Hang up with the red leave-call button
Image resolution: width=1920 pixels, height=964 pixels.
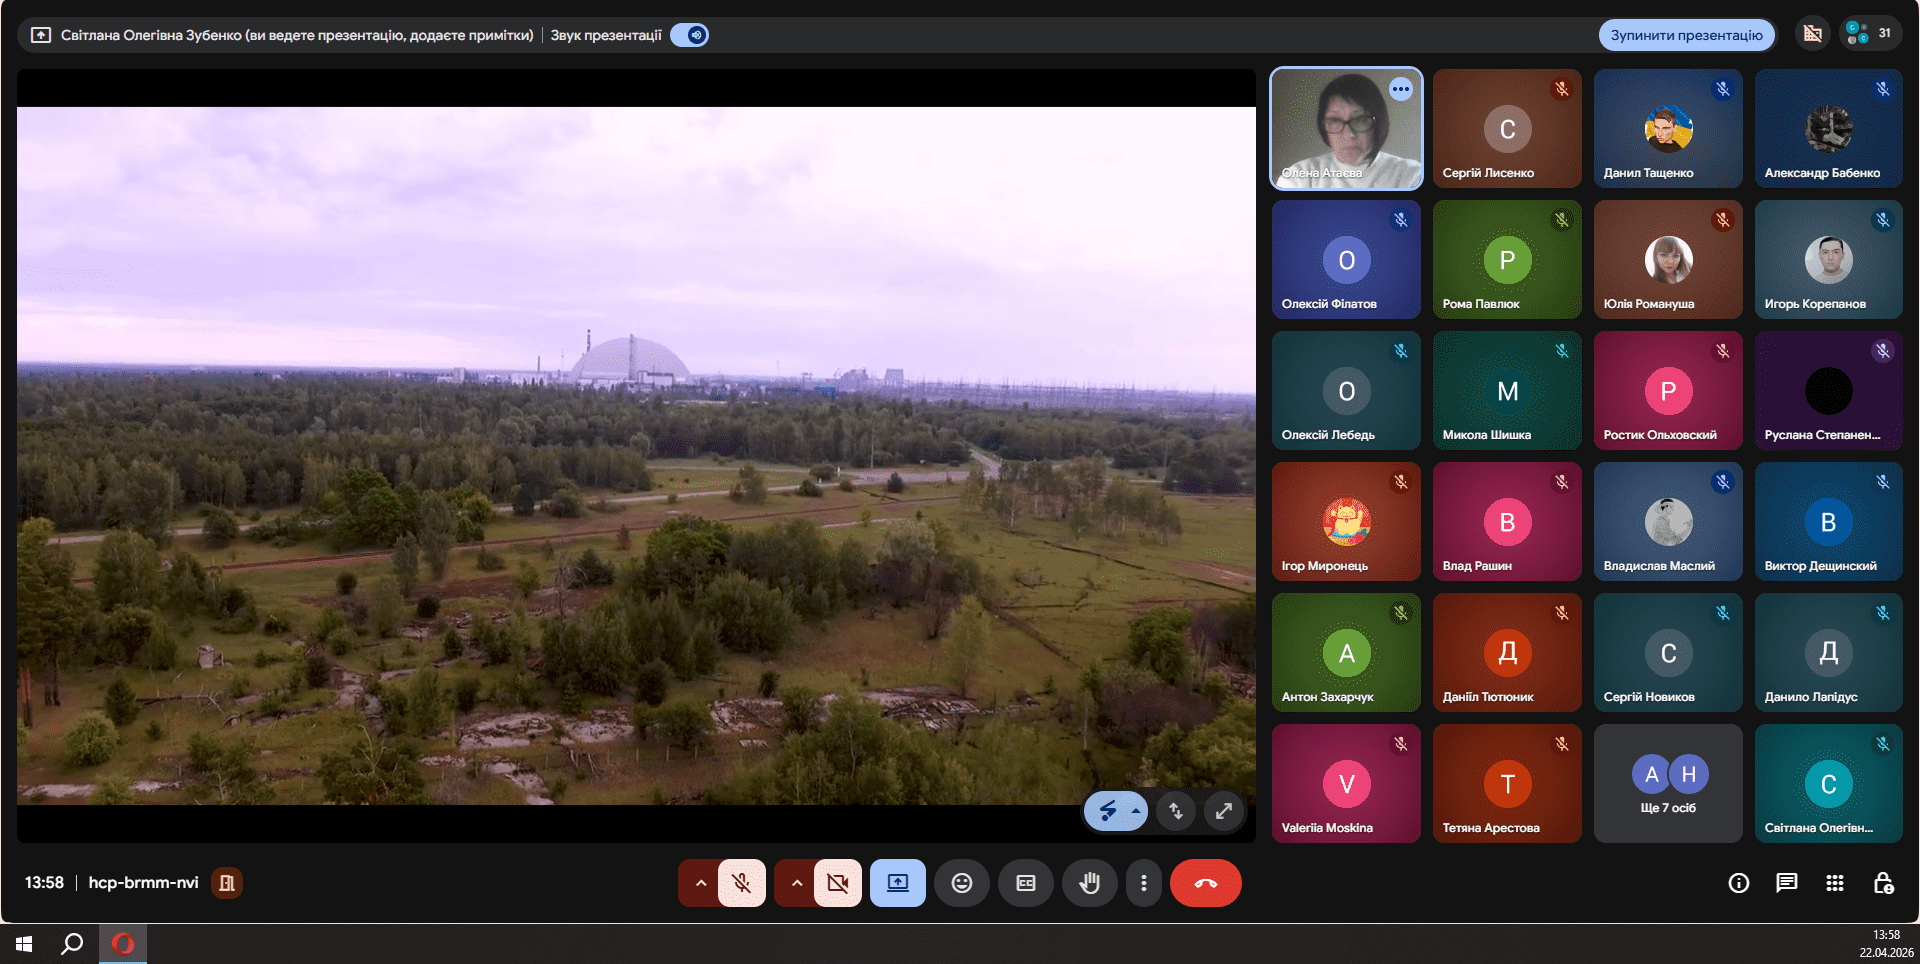tap(1205, 883)
